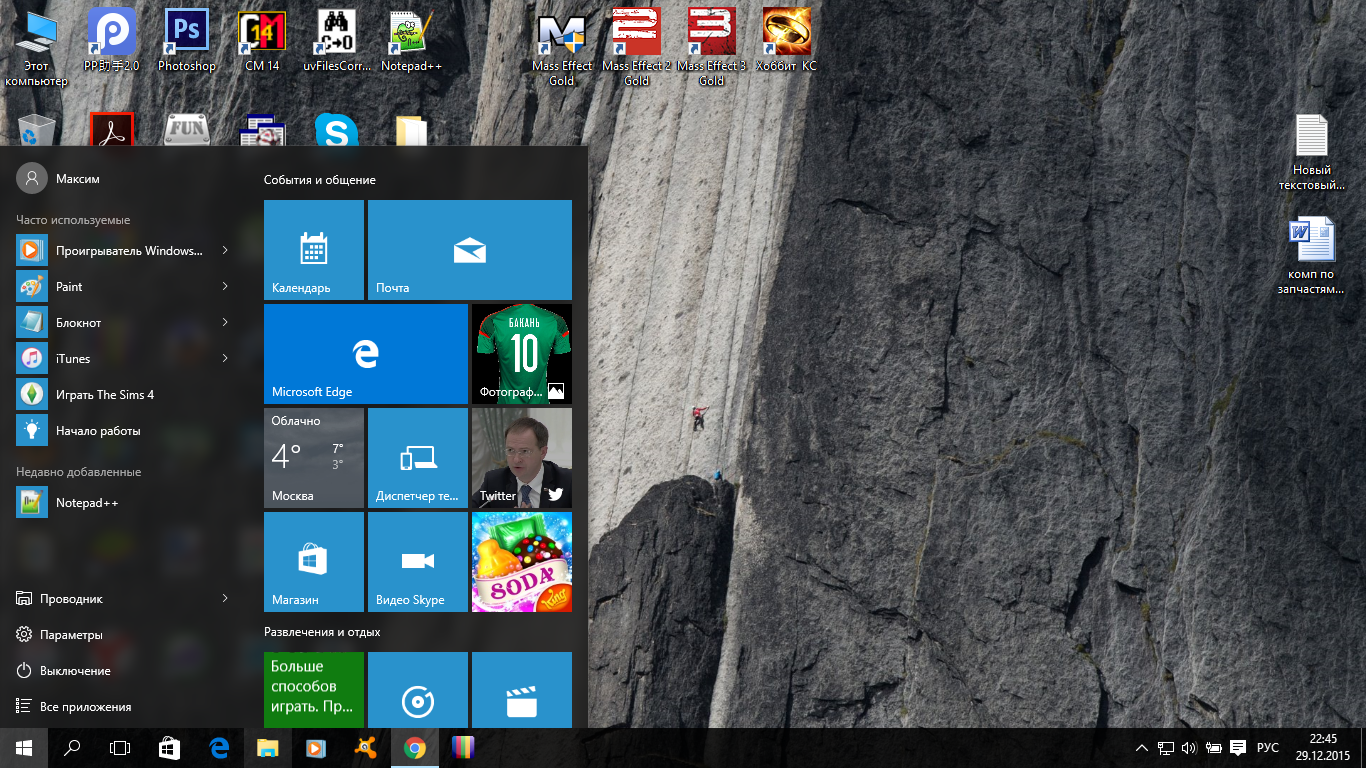Switch the РУС input language indicator
This screenshot has height=768, width=1366.
[1267, 747]
